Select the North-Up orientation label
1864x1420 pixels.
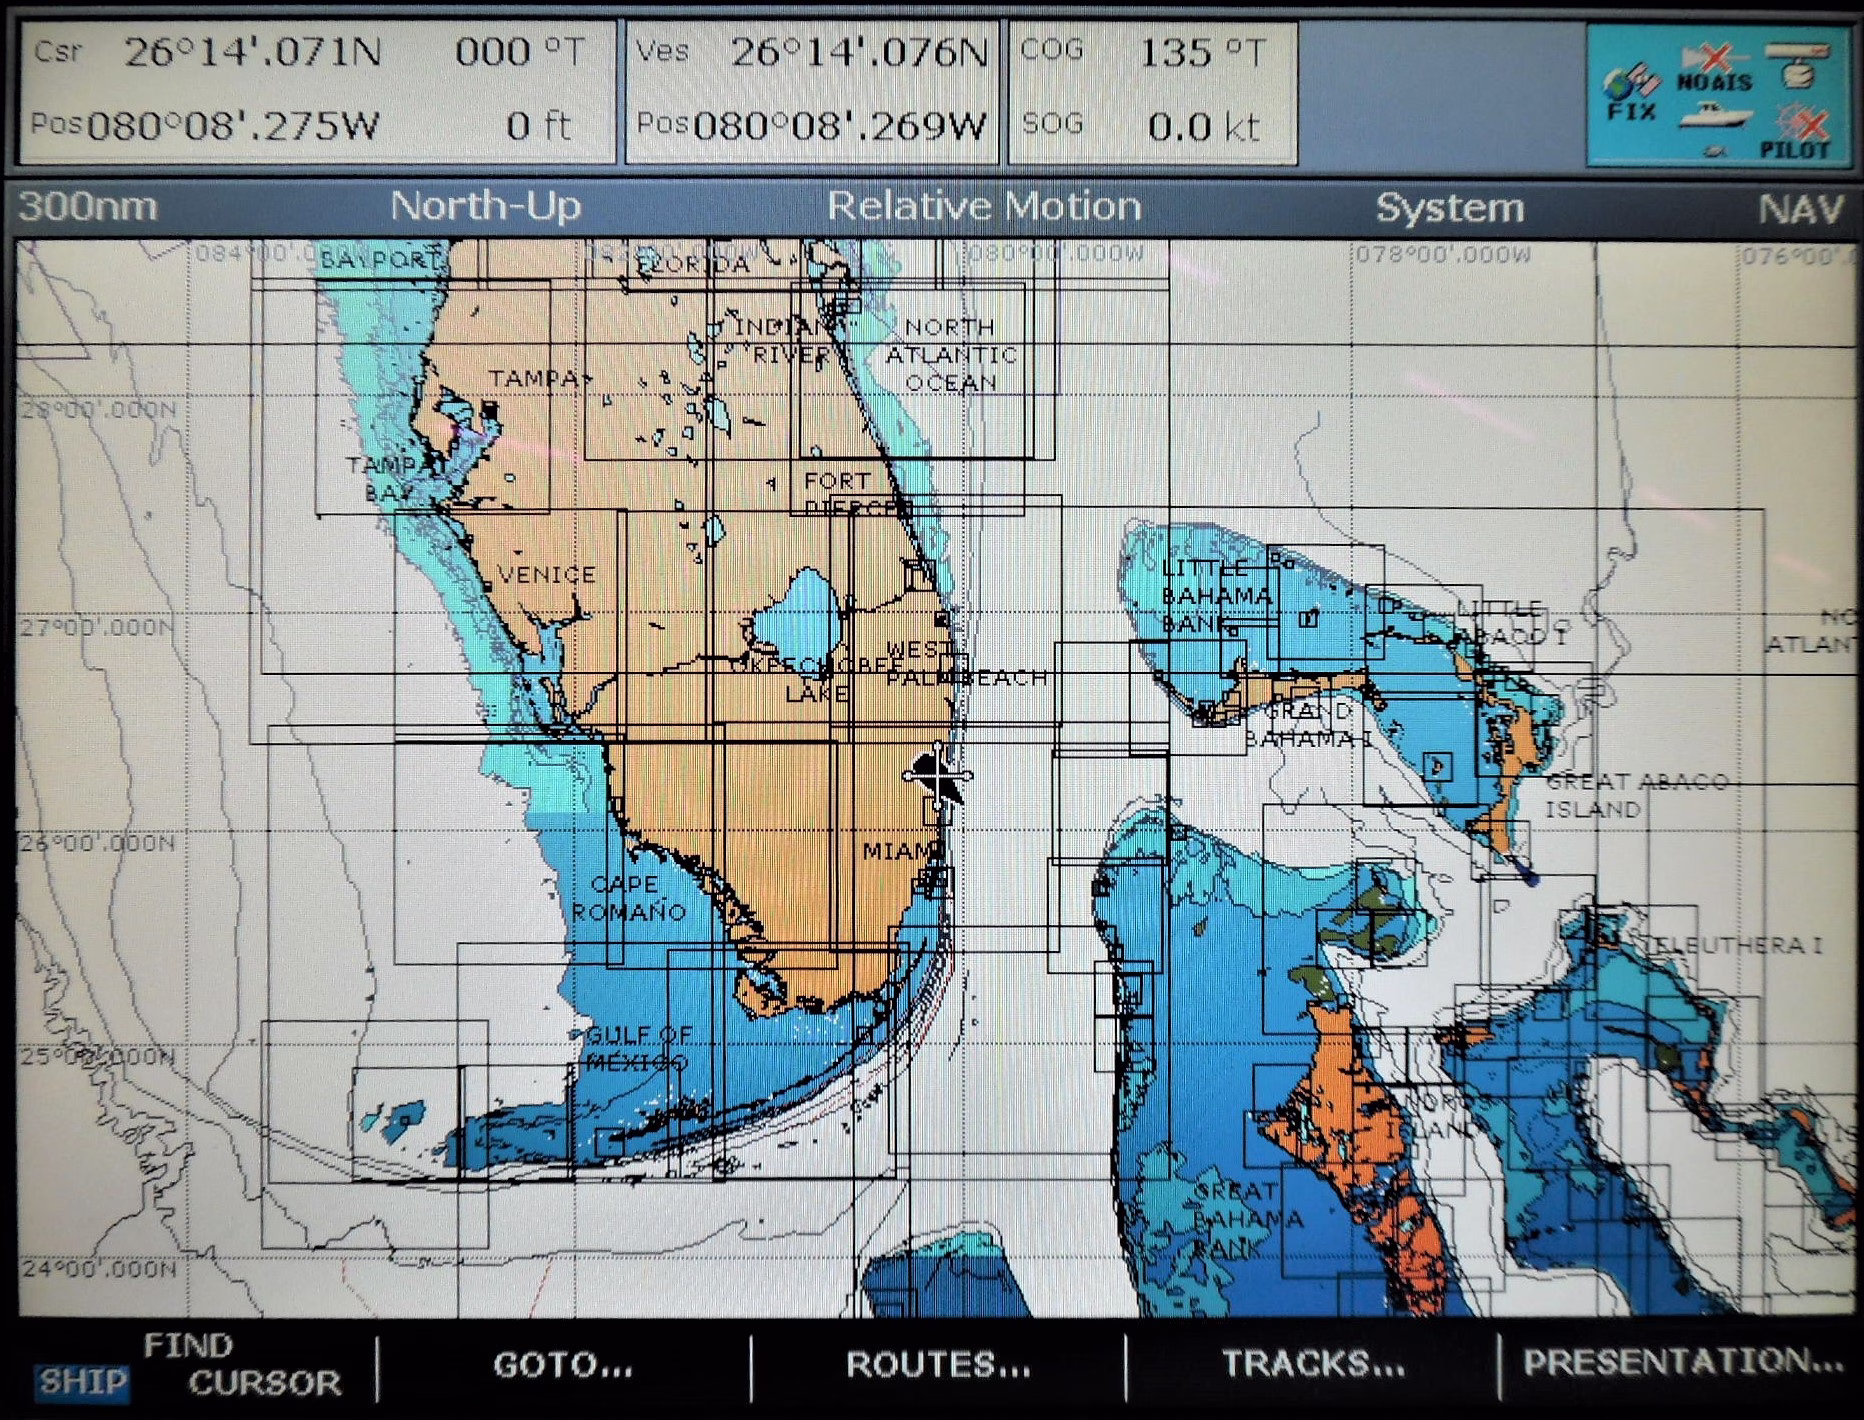pyautogui.click(x=485, y=207)
